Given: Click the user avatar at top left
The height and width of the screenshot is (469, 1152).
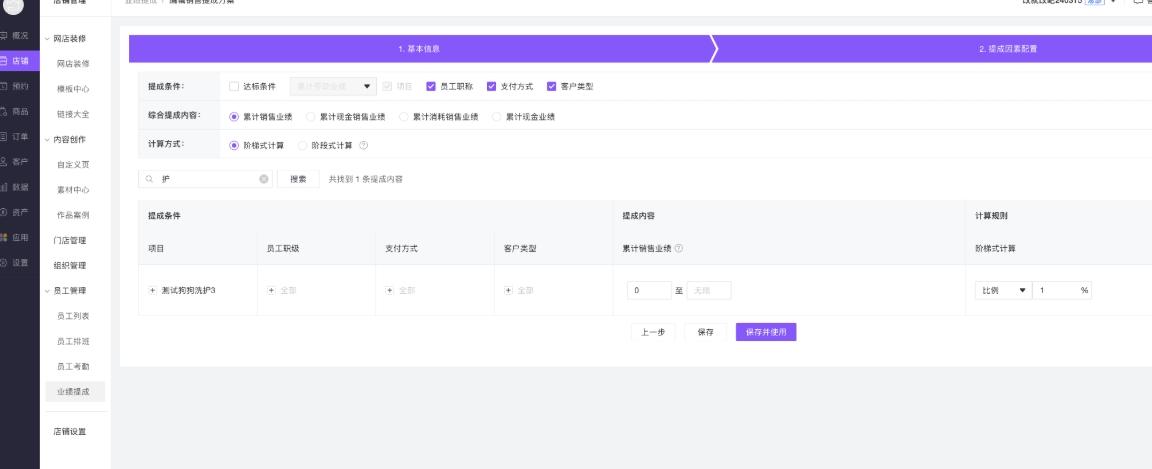Looking at the screenshot, I should (13, 4).
